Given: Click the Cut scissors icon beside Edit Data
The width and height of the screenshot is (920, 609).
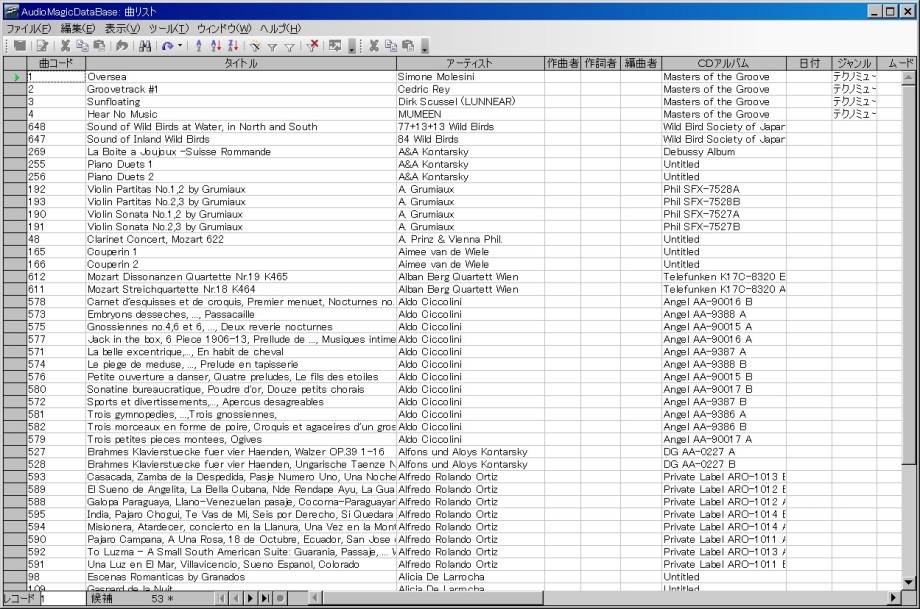Looking at the screenshot, I should pyautogui.click(x=65, y=46).
